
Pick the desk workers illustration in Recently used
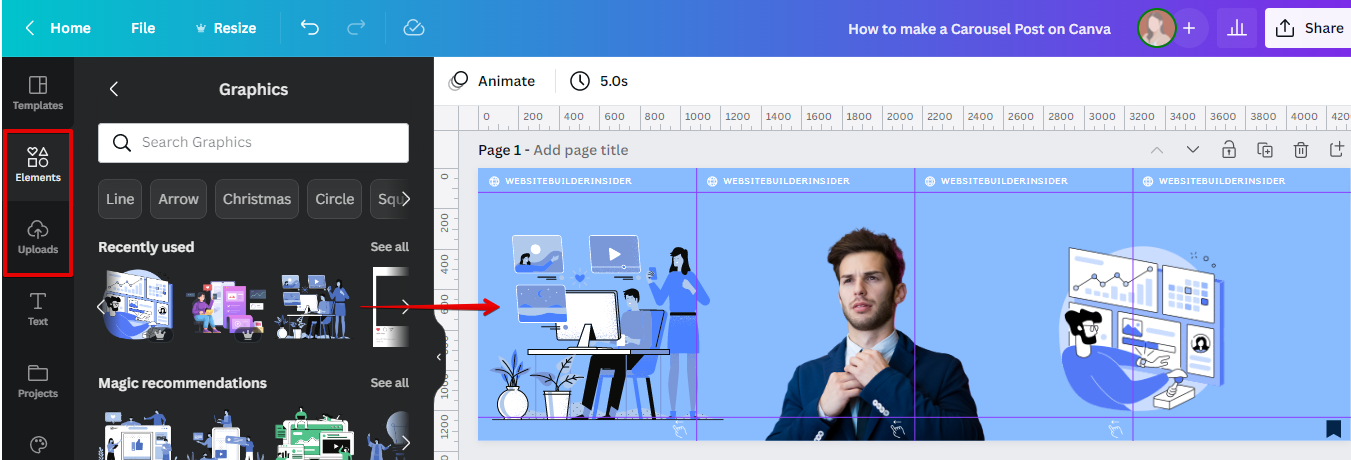[314, 307]
